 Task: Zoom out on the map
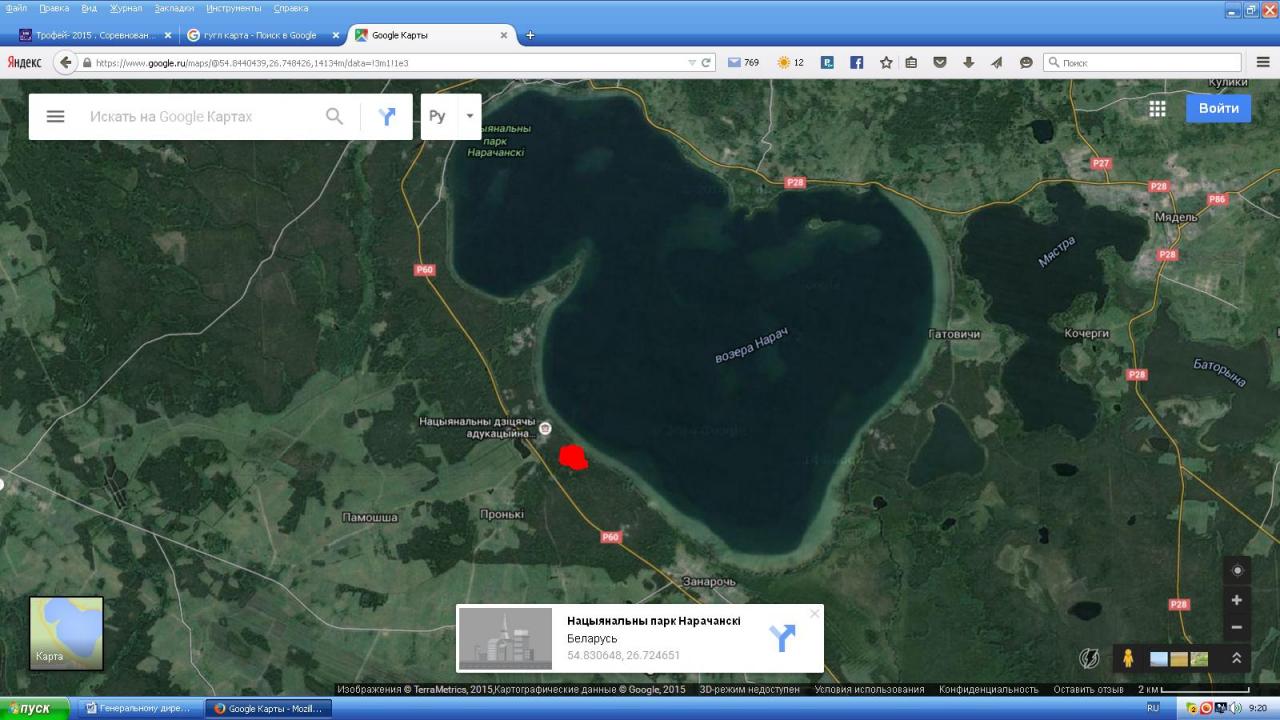point(1237,627)
